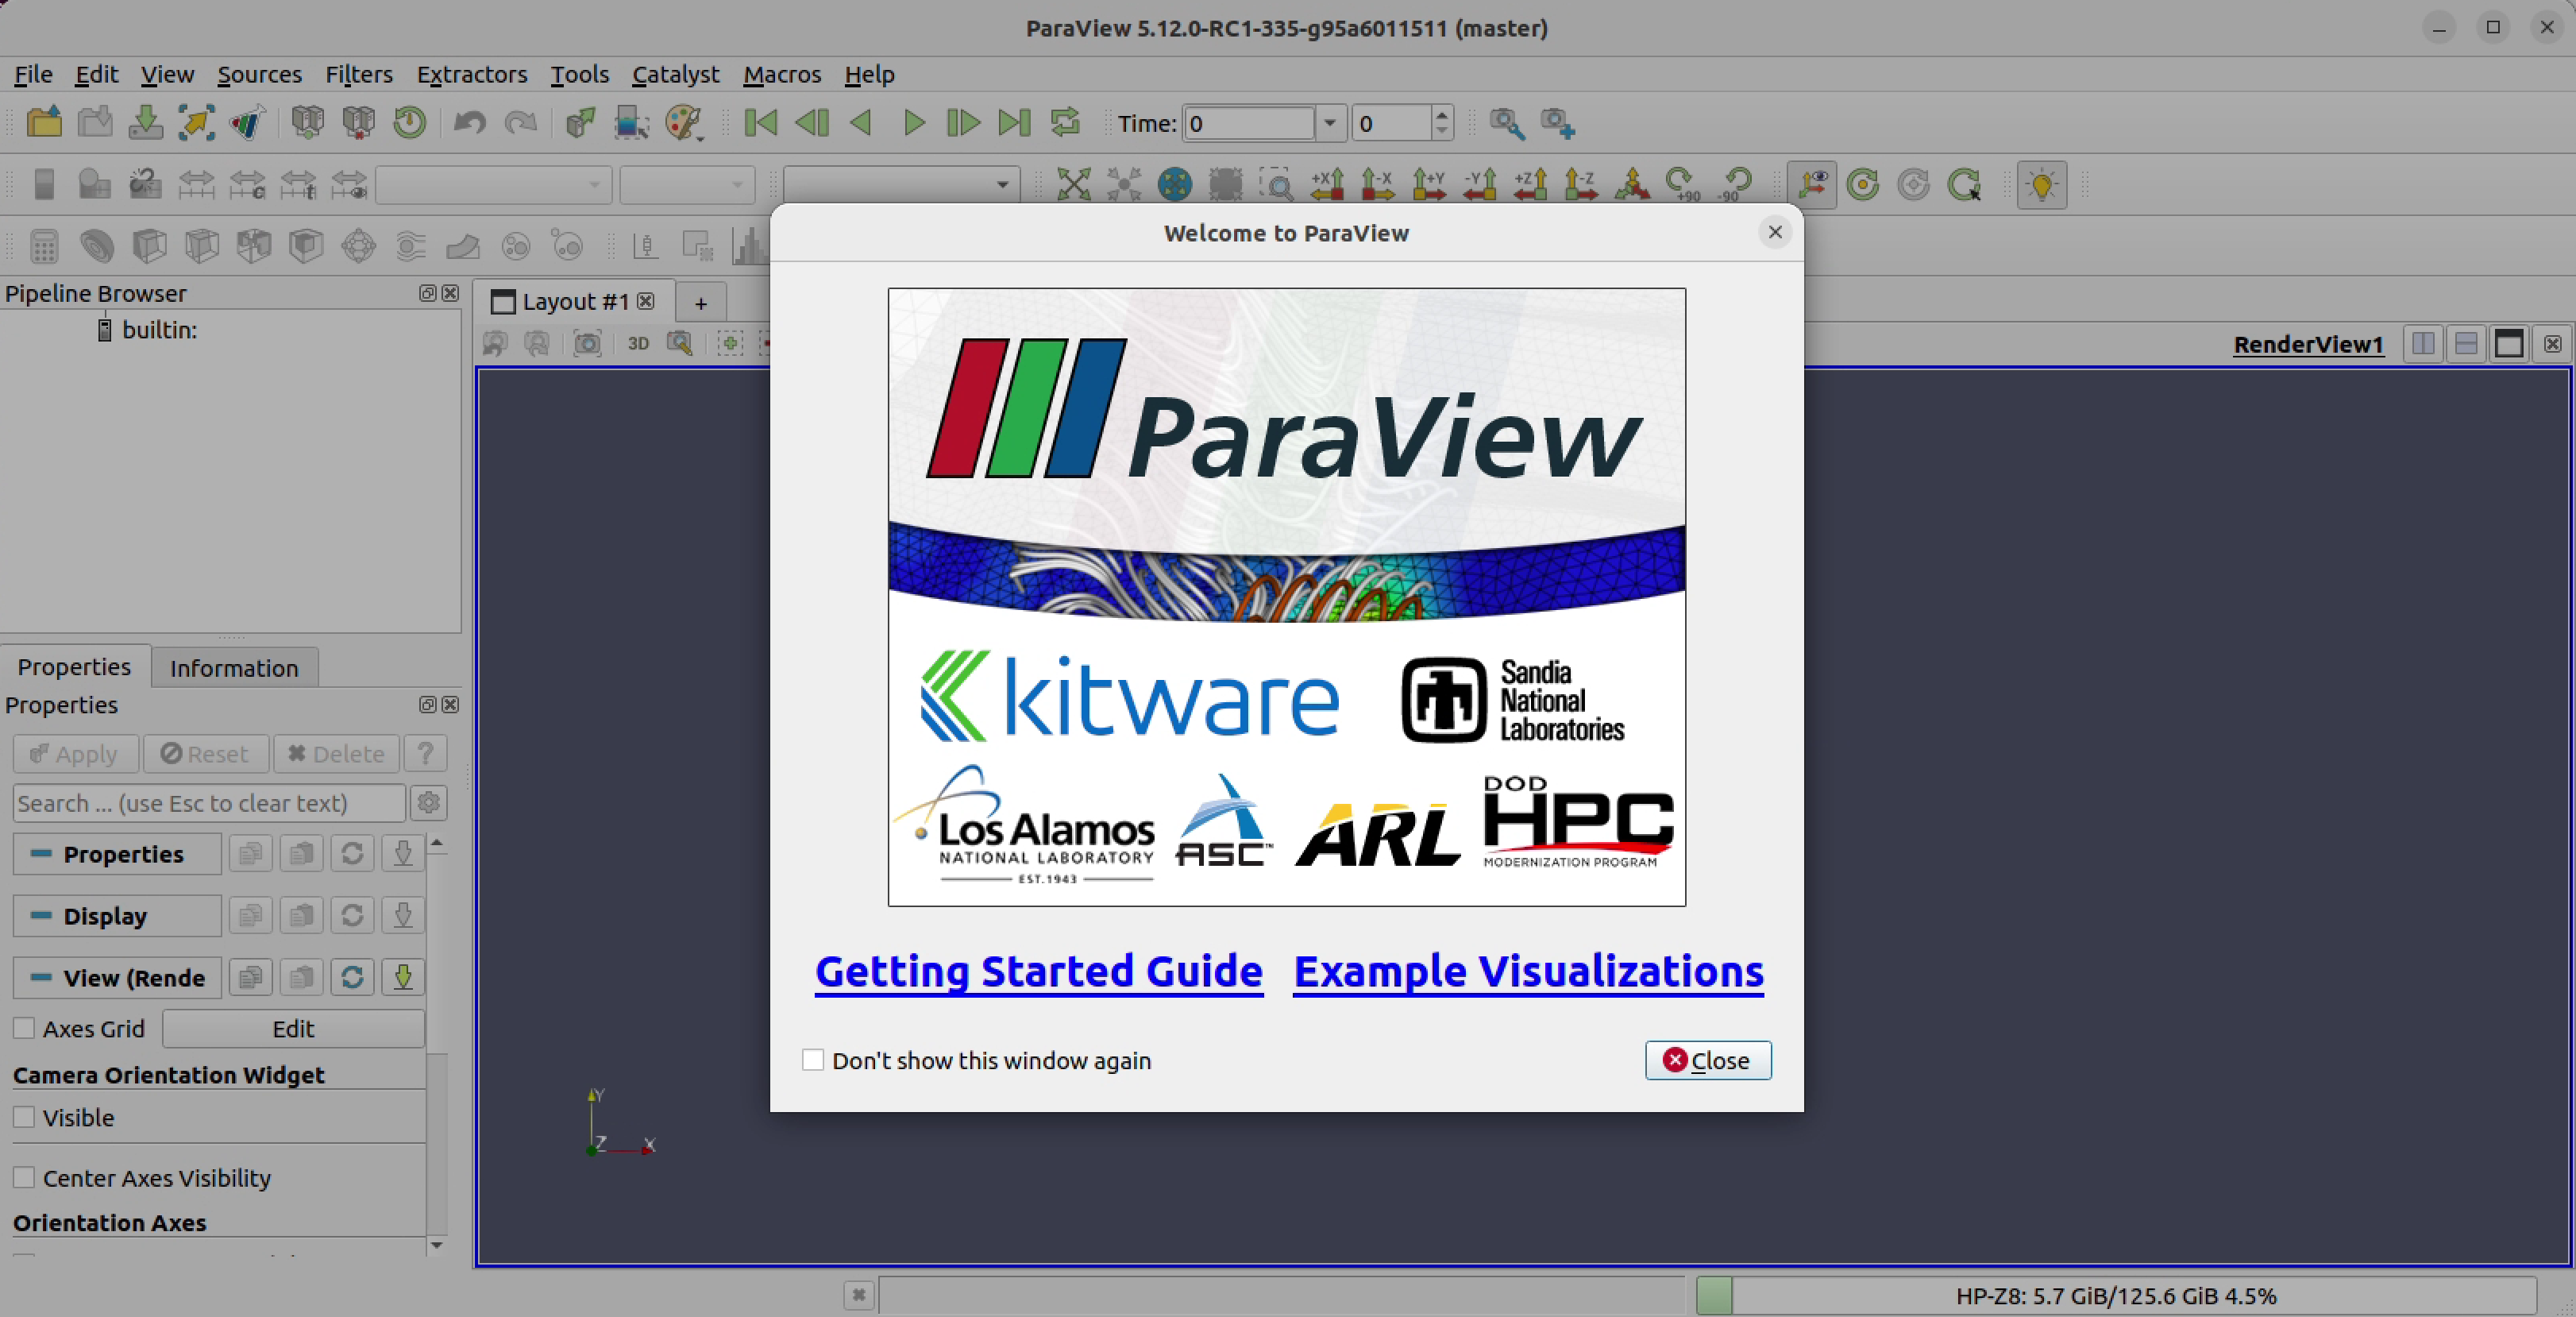
Task: Click the RenderView1 title label
Action: 2308,344
